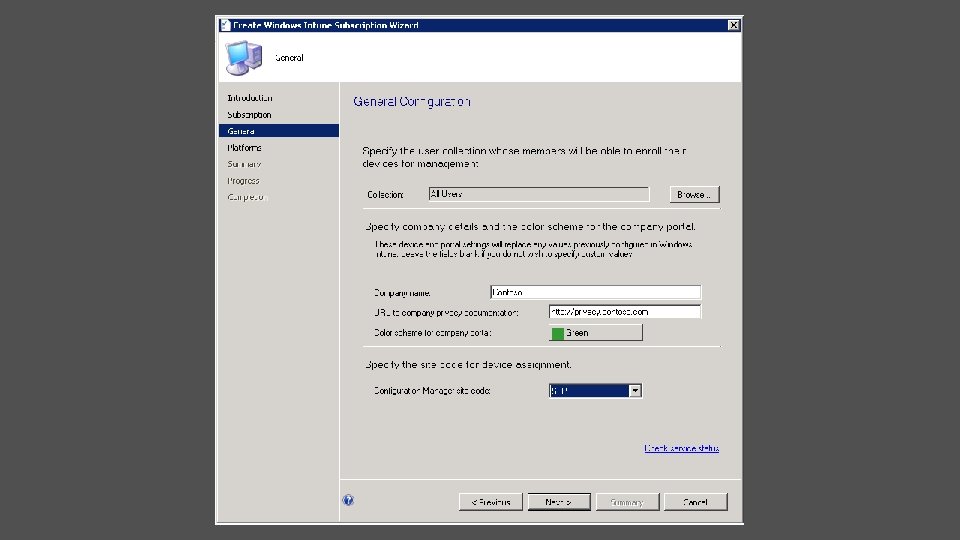Click the 'Configuration Manager site code' label
960x540 pixels.
432,391
